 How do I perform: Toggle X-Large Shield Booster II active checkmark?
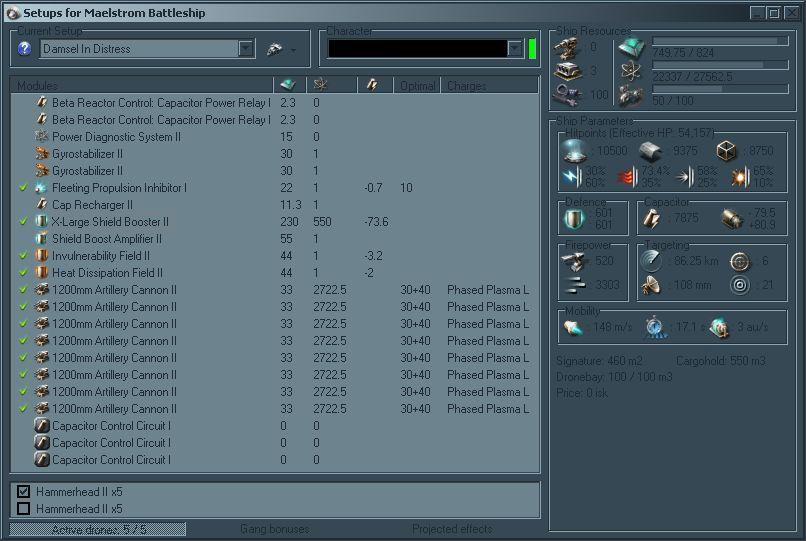click(x=23, y=222)
